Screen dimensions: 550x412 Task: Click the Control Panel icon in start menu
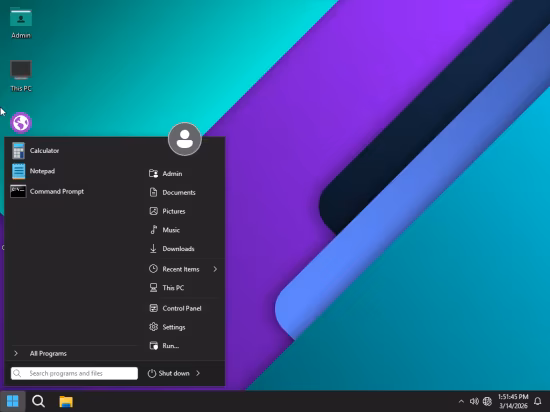pyautogui.click(x=153, y=308)
